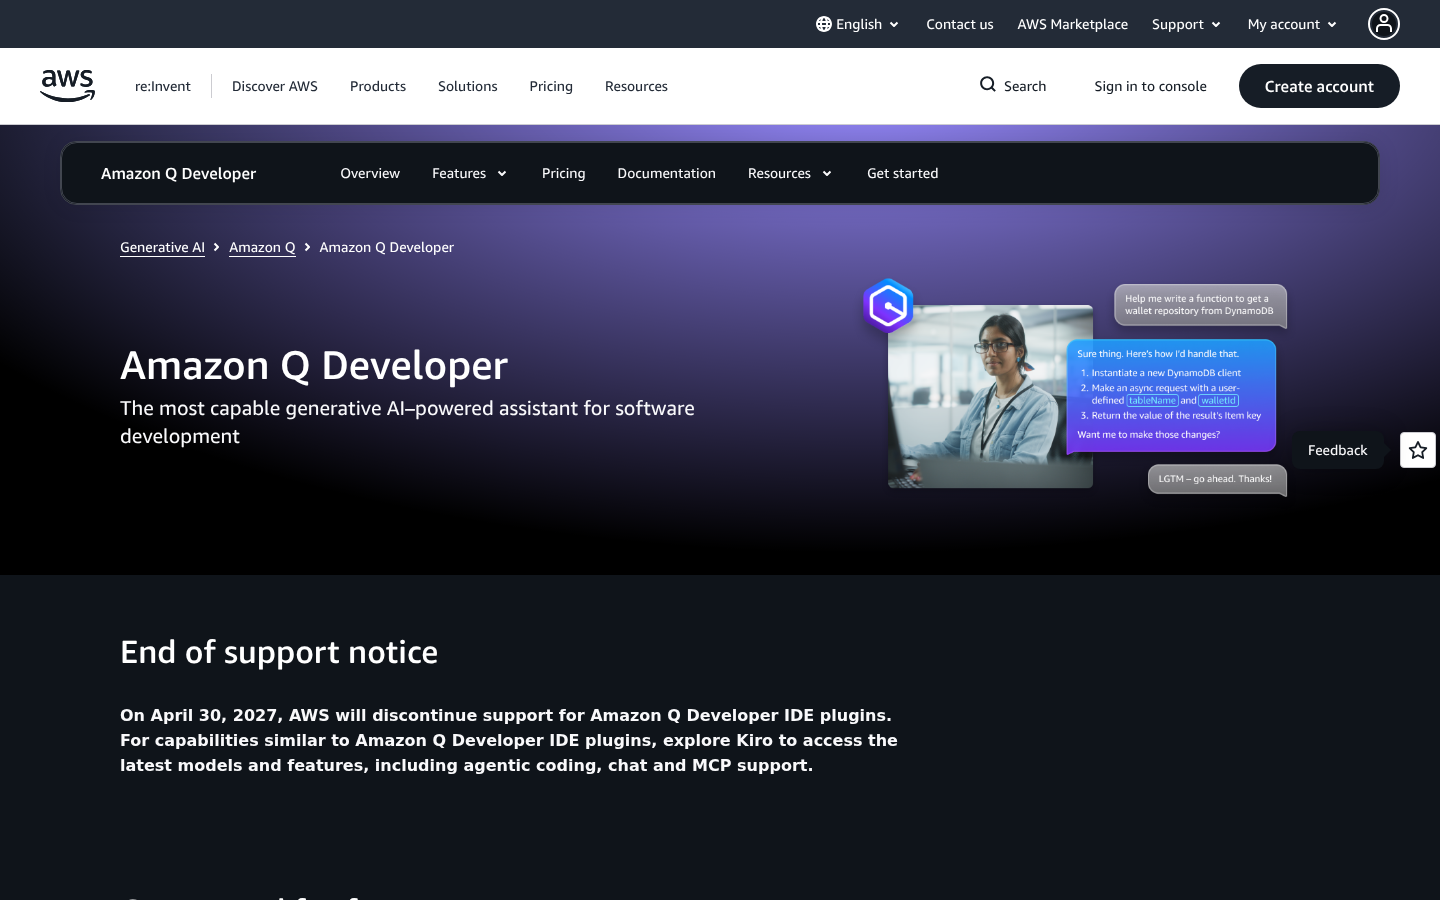Open the Contact us link
The image size is (1440, 900).
pyautogui.click(x=960, y=24)
